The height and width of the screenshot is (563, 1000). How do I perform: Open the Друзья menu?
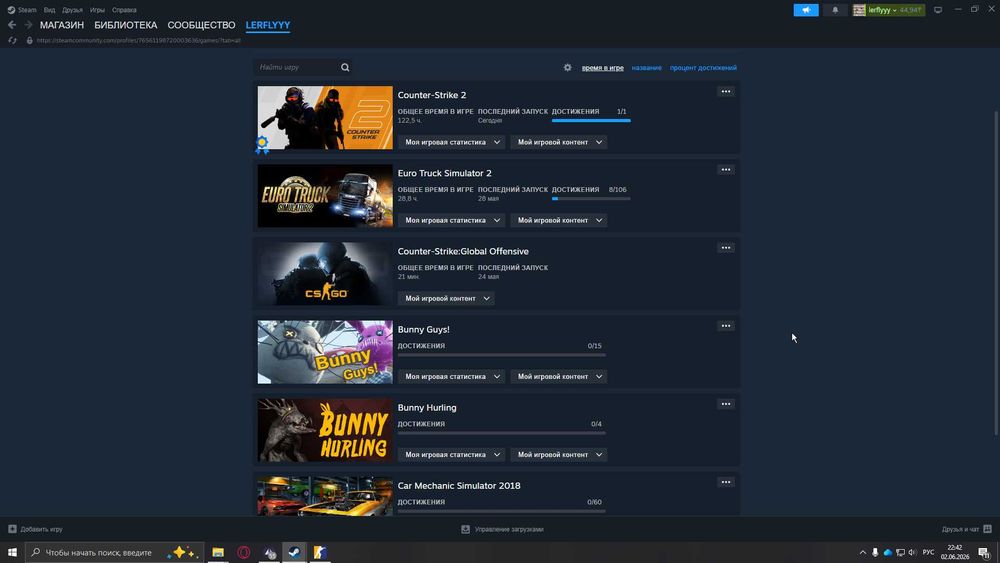click(x=72, y=10)
